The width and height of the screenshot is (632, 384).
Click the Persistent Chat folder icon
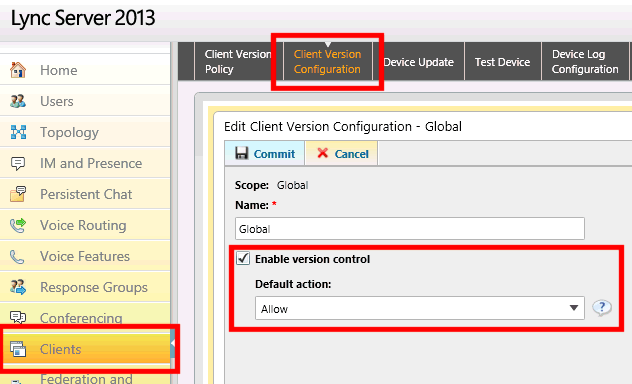click(x=18, y=194)
